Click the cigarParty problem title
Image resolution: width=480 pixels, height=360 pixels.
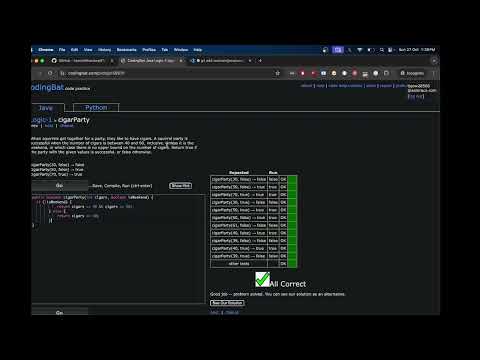74,120
